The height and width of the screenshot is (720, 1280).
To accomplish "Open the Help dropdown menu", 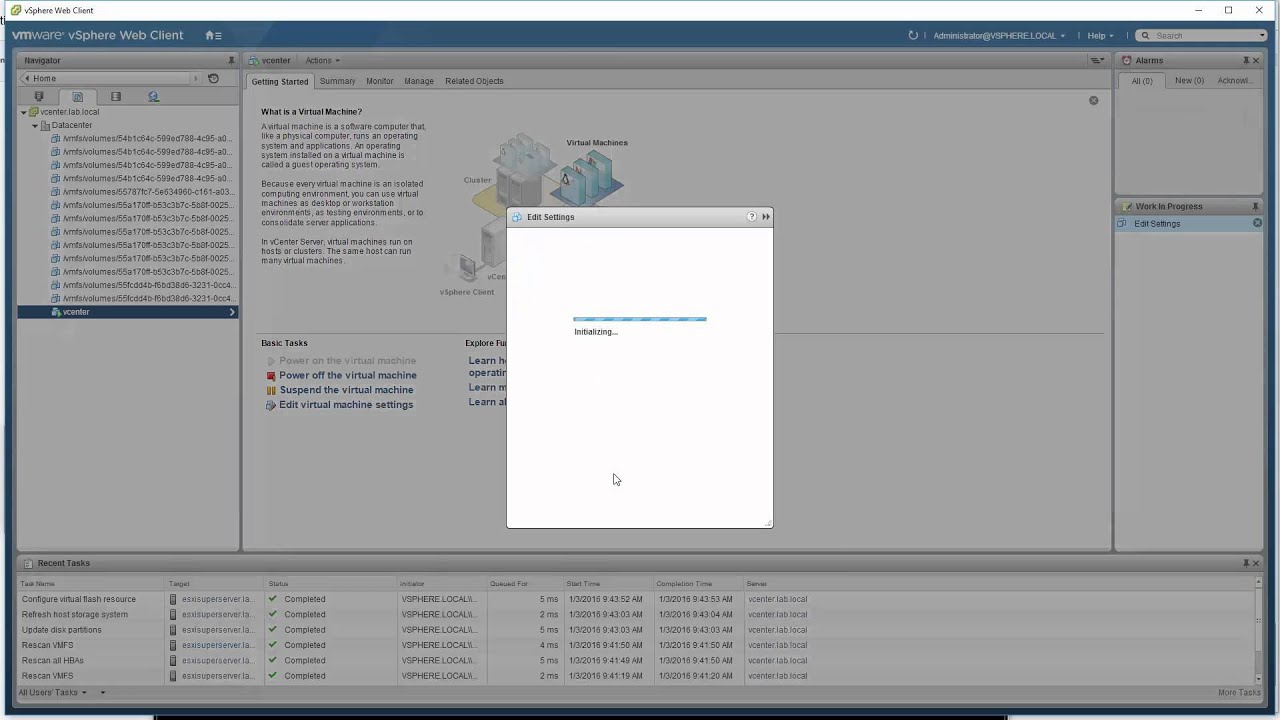I will click(x=1100, y=36).
